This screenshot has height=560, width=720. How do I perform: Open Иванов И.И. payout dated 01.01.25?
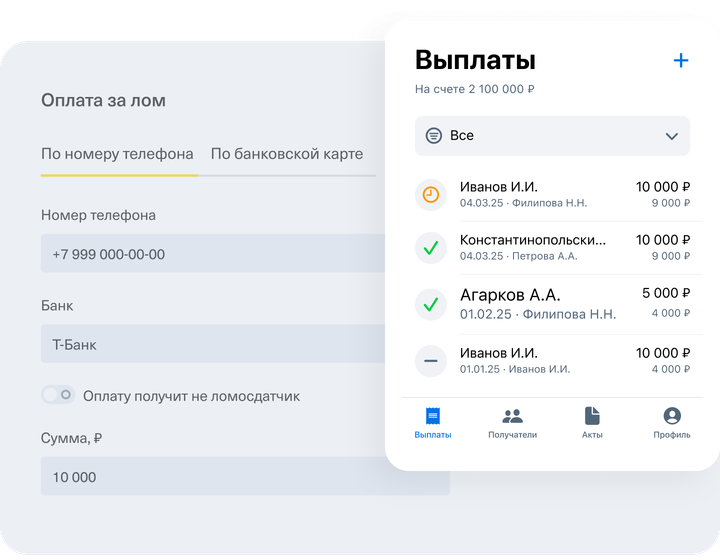[x=552, y=361]
